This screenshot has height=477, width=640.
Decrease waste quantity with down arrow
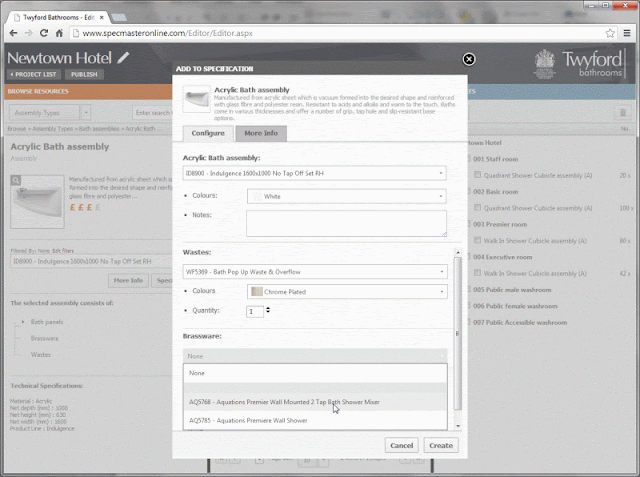[x=268, y=312]
